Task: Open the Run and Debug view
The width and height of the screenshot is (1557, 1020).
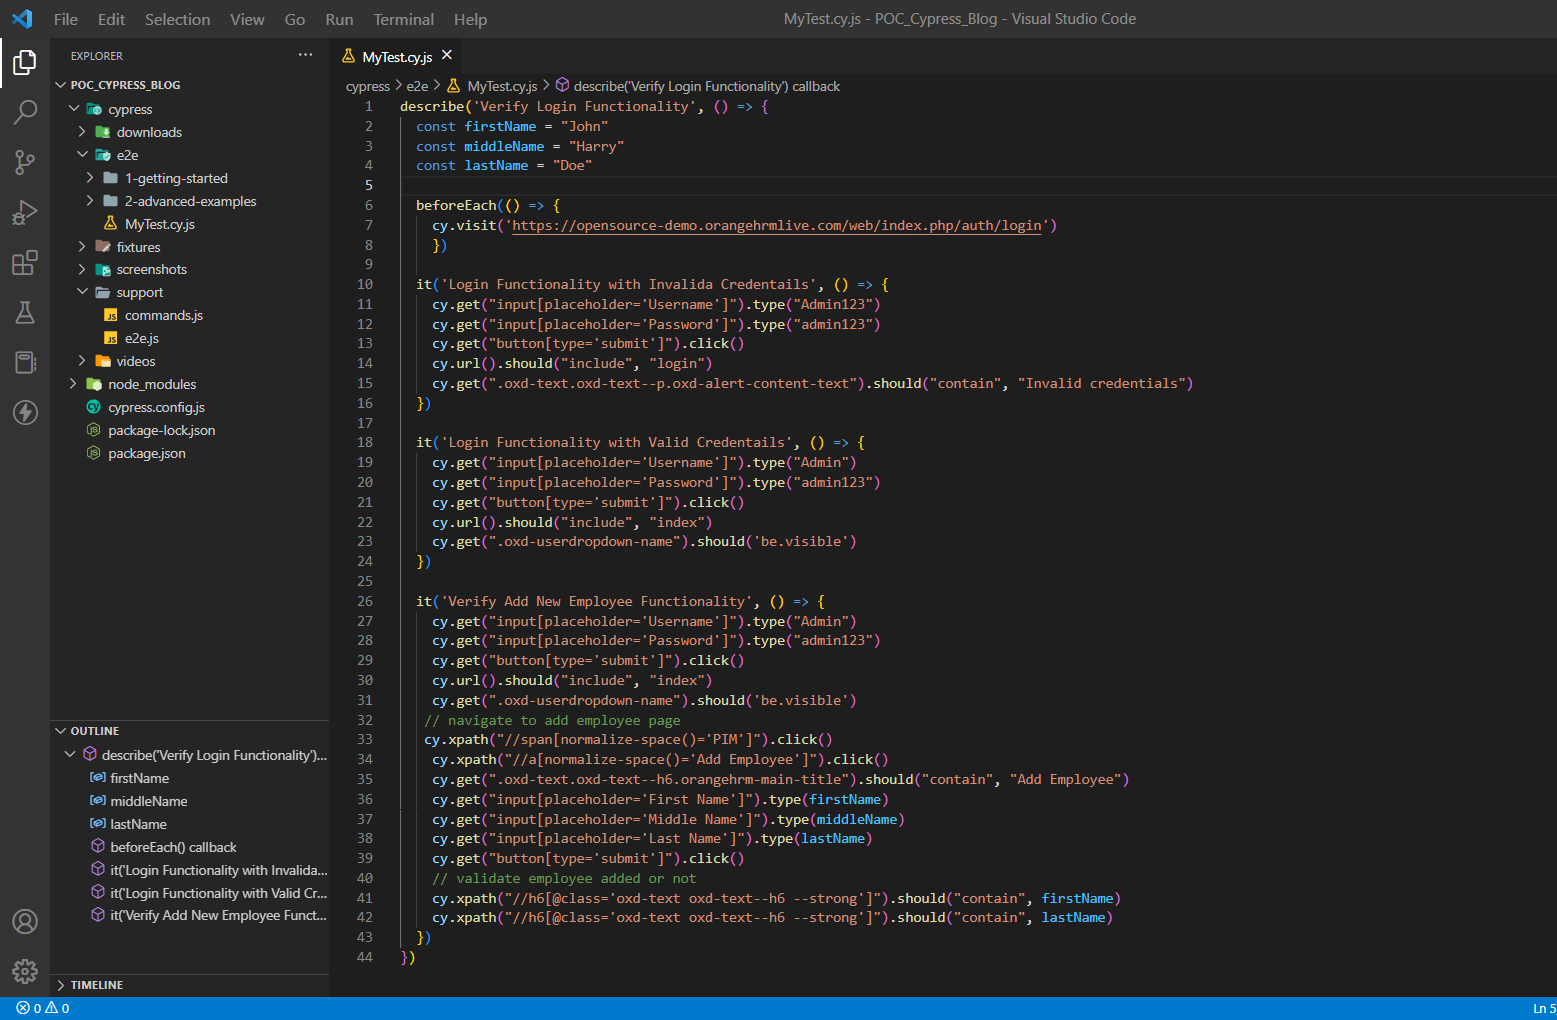Action: pyautogui.click(x=25, y=212)
